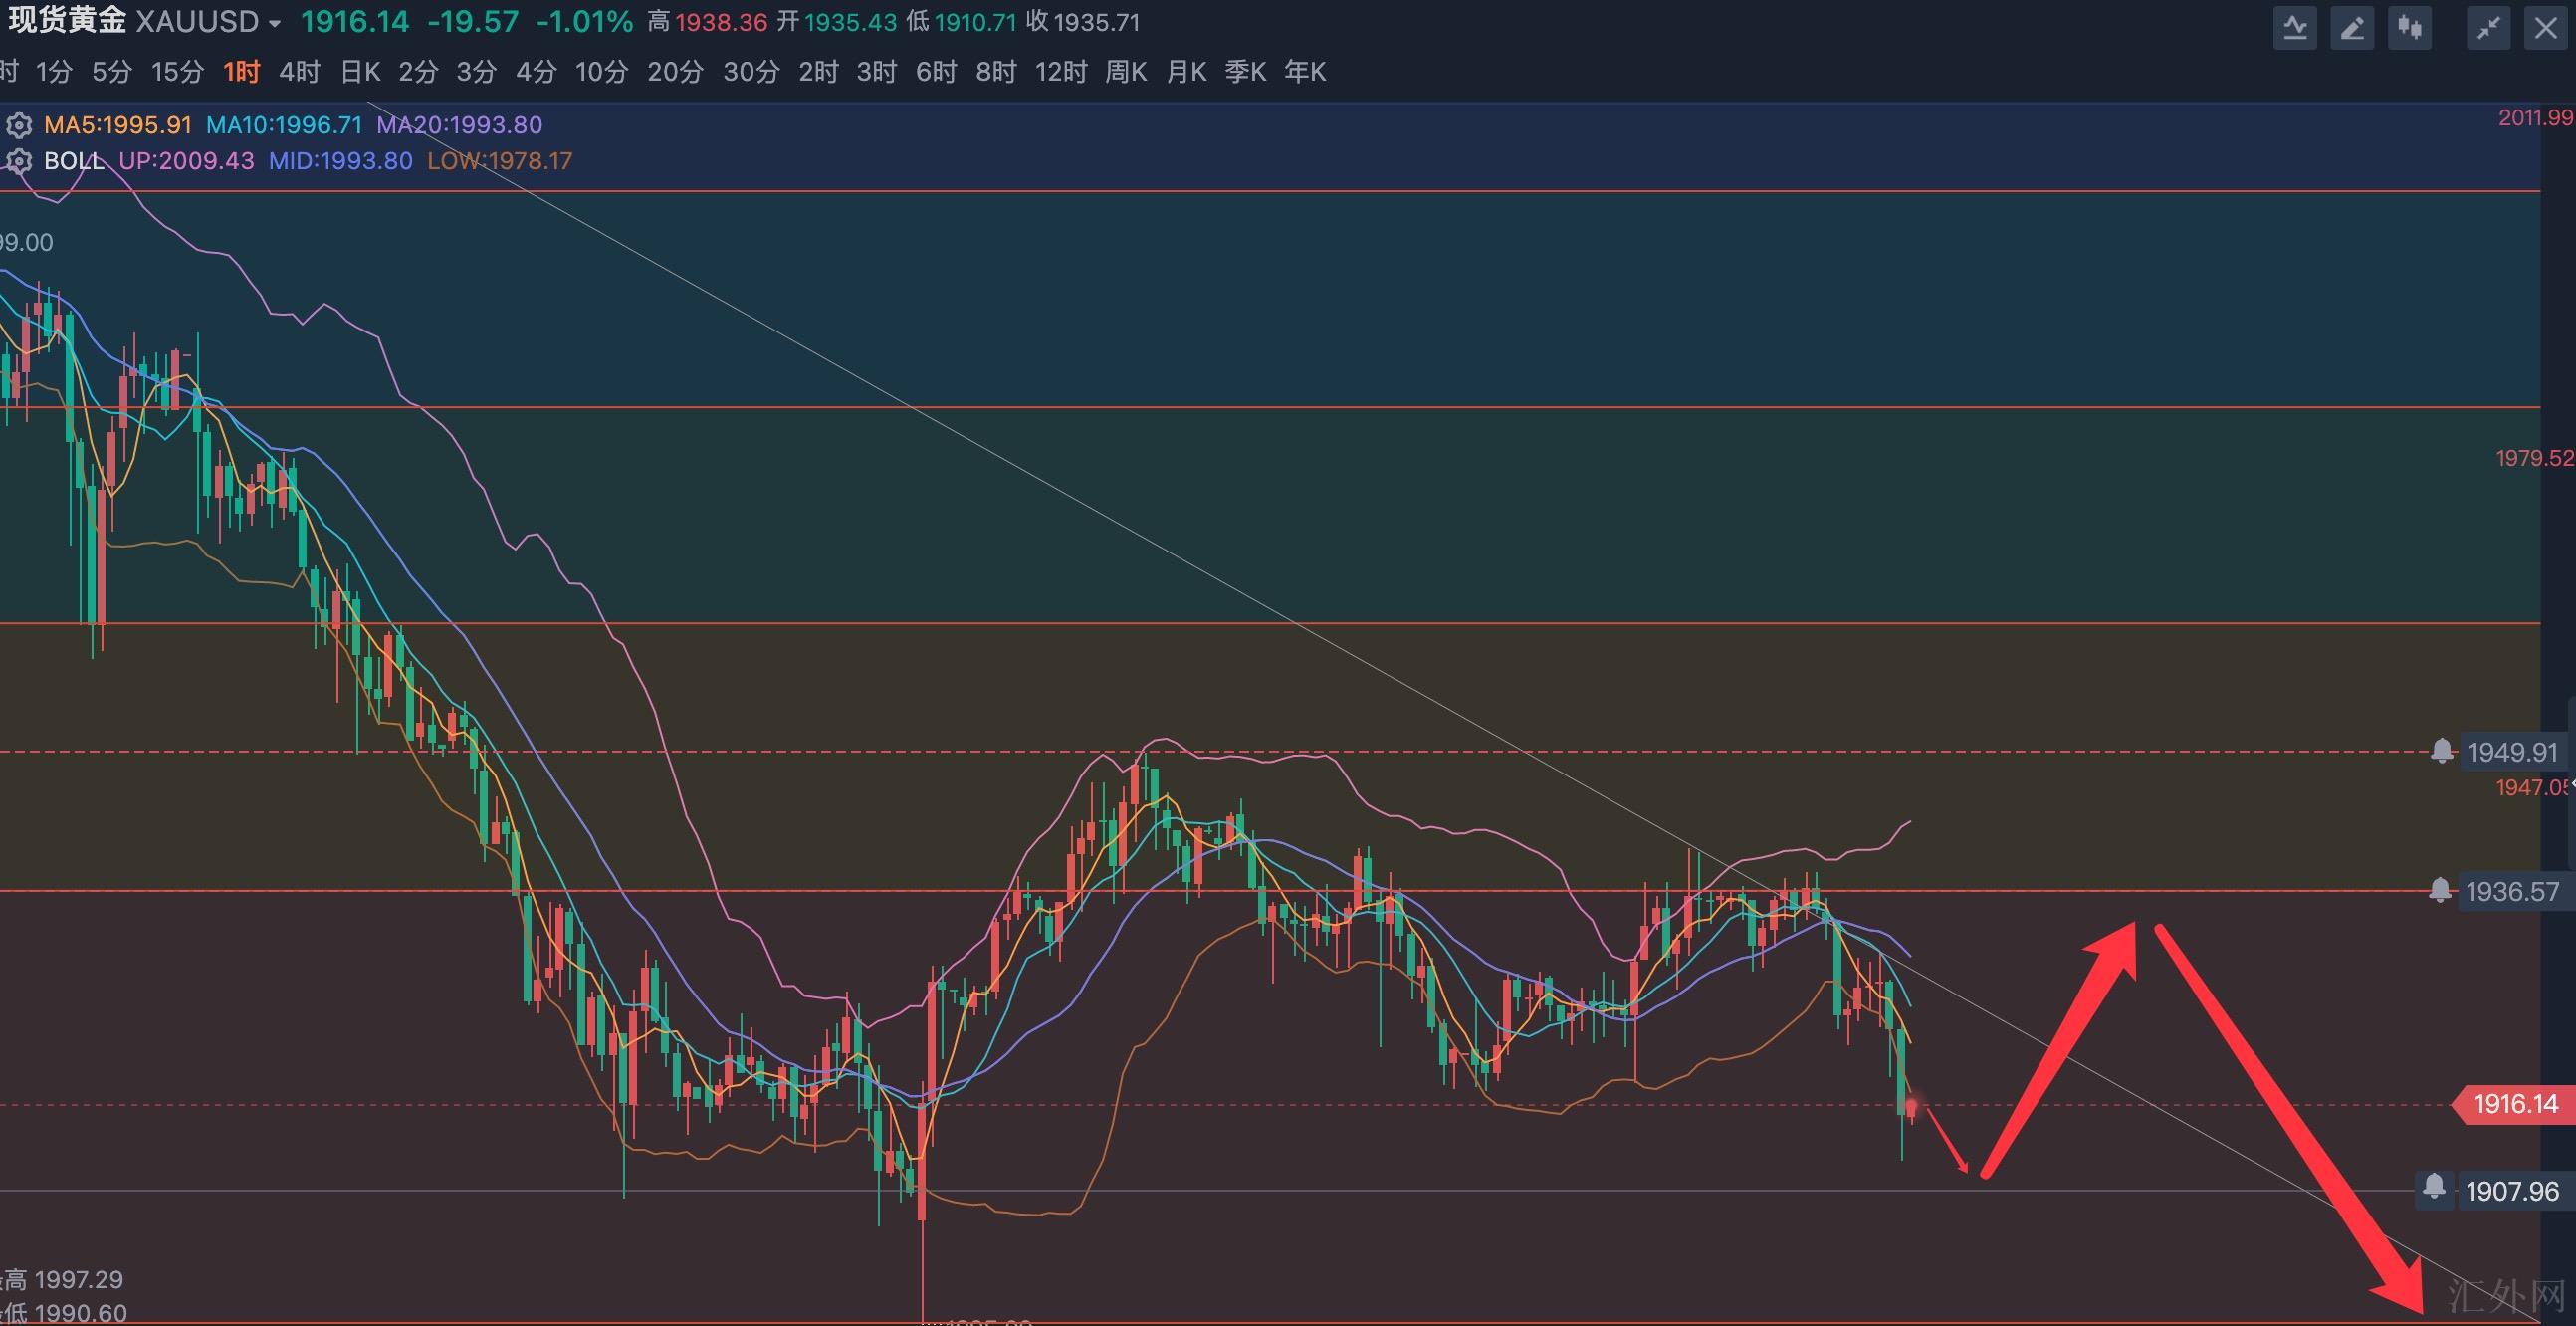Switch to the 4时 timeframe tab
This screenshot has width=2576, height=1326.
point(299,72)
